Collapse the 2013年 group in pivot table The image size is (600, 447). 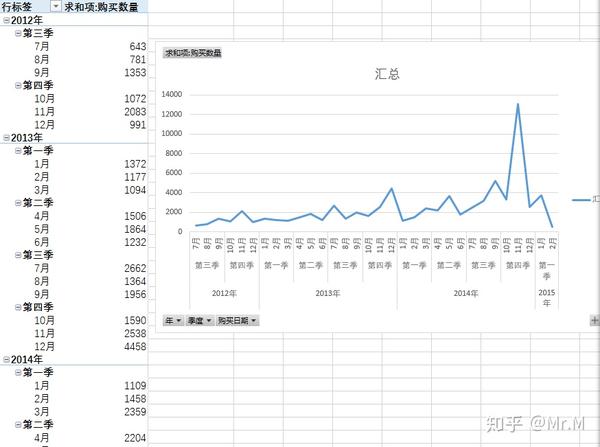(x=6, y=138)
